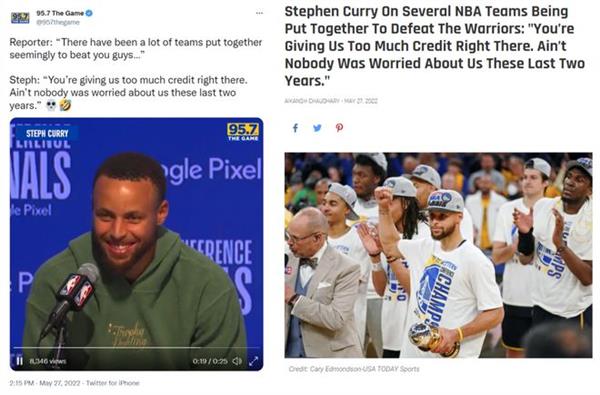Image resolution: width=600 pixels, height=395 pixels.
Task: Open the 95.7 The Game account name
Action: (x=60, y=13)
